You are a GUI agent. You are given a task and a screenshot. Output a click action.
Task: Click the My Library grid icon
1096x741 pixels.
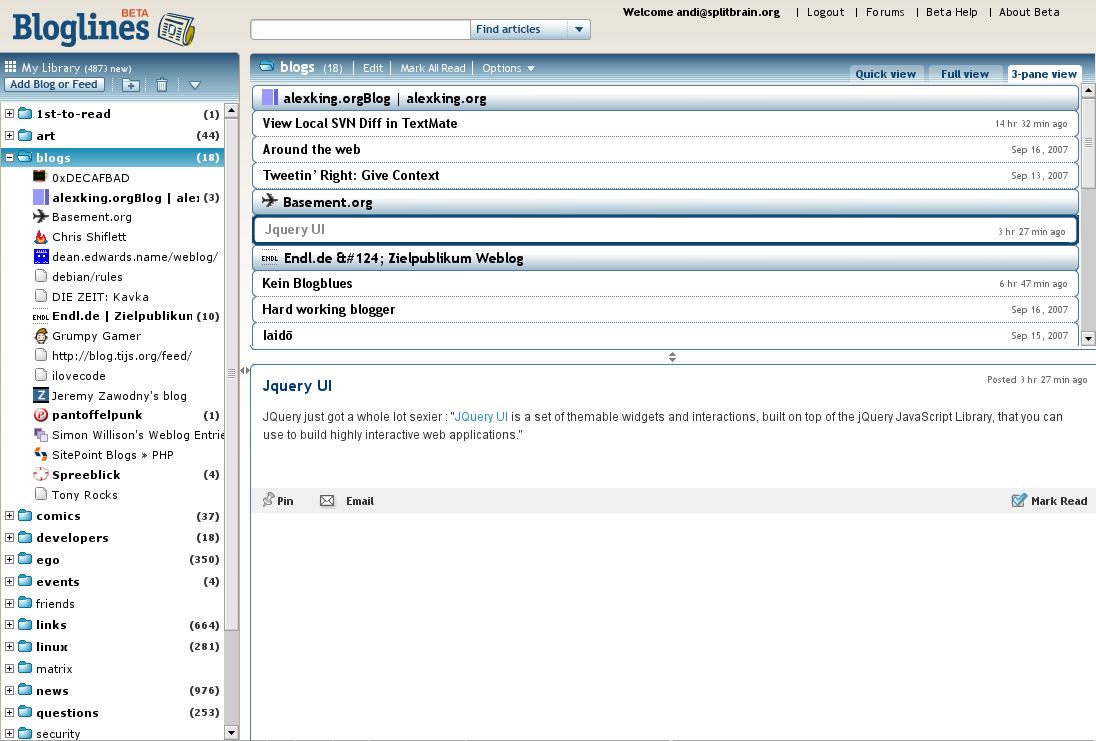pos(10,67)
